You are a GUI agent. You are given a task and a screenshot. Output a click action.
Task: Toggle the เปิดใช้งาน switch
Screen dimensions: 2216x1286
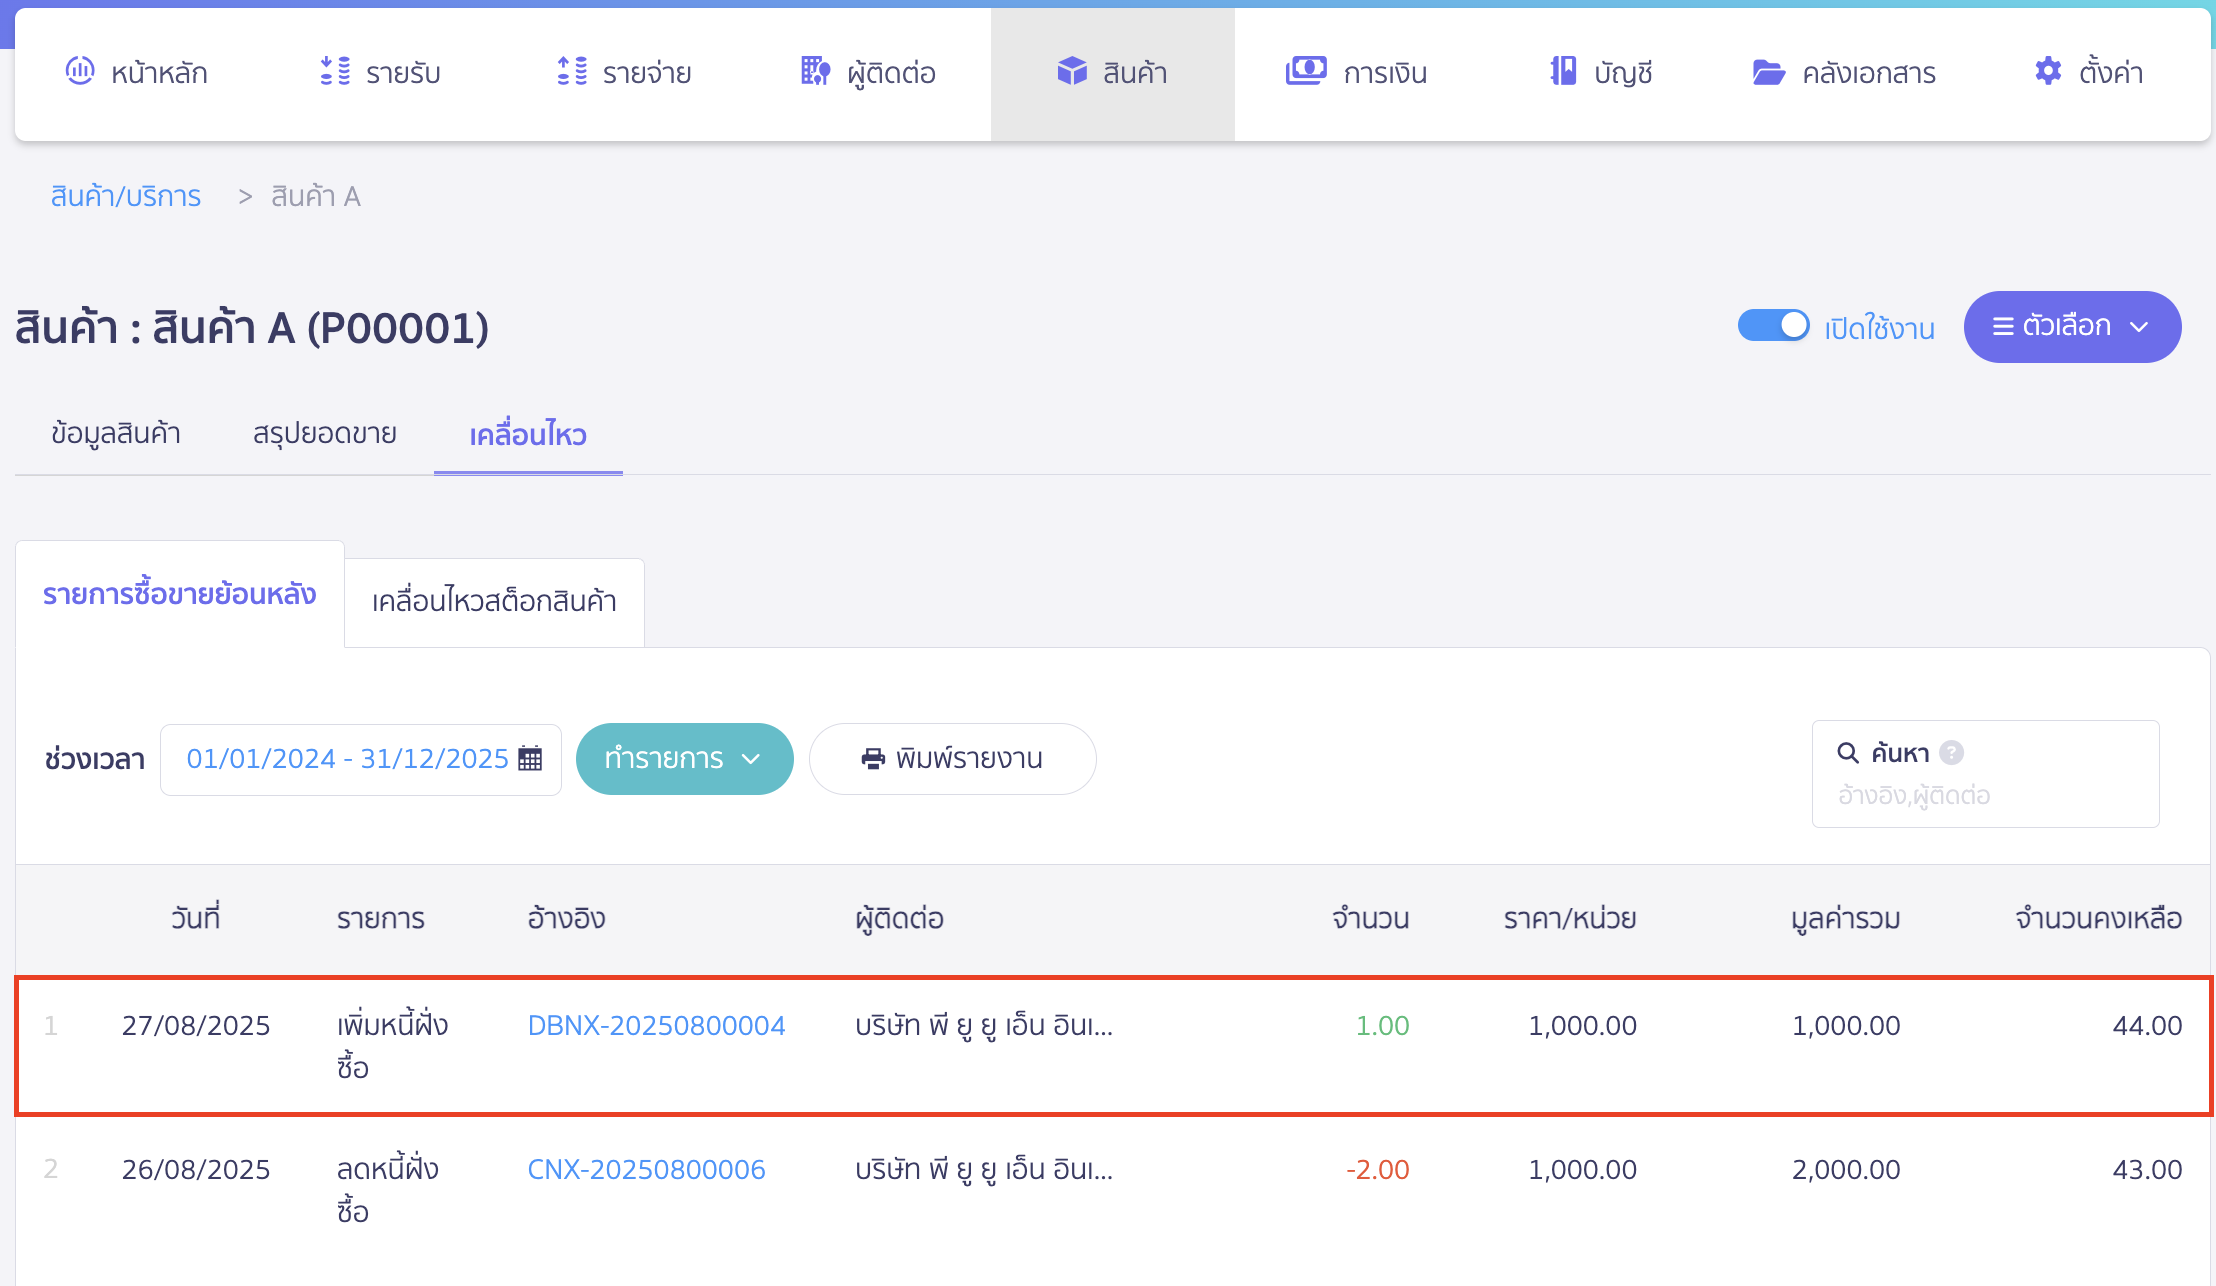(x=1774, y=326)
